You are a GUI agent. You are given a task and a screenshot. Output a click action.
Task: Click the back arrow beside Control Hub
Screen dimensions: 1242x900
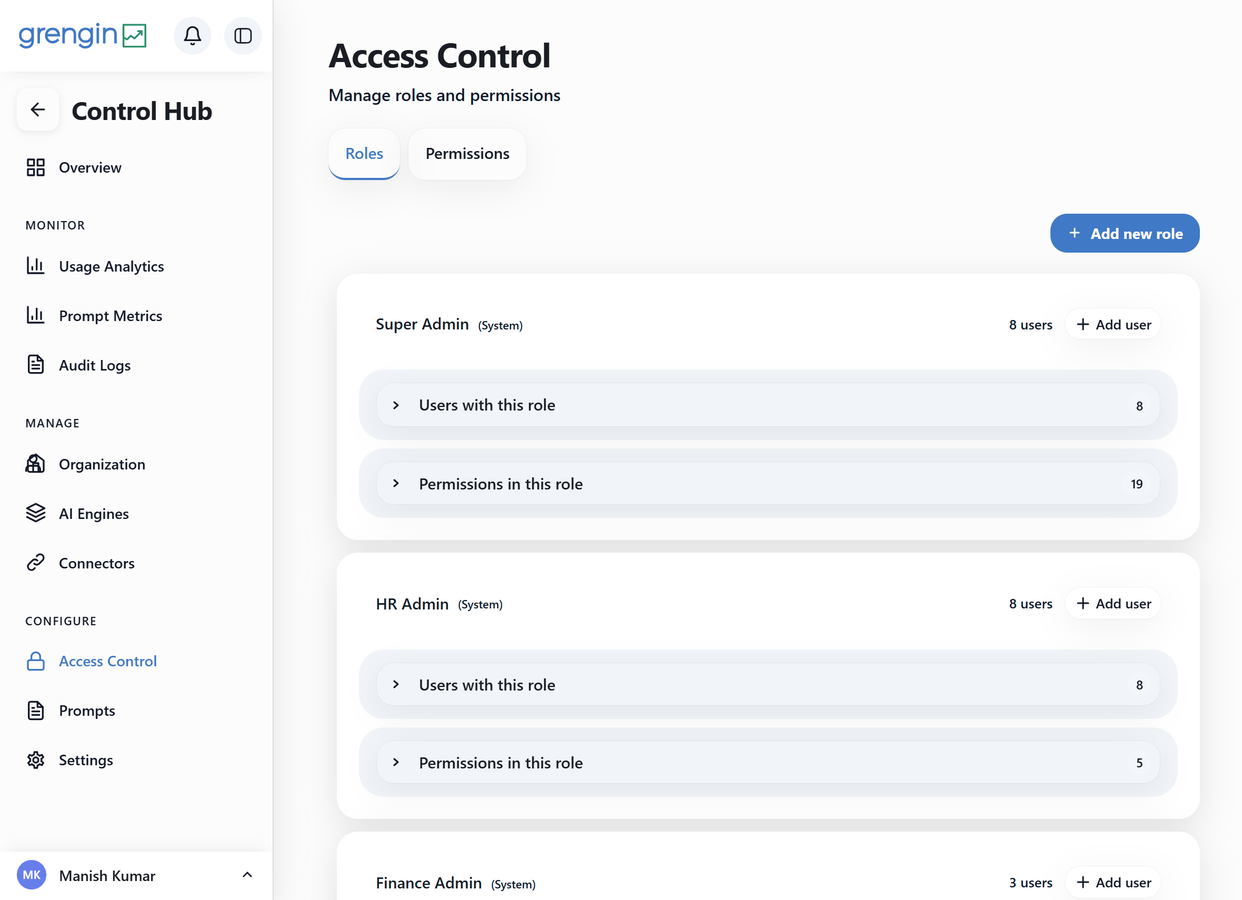[38, 110]
